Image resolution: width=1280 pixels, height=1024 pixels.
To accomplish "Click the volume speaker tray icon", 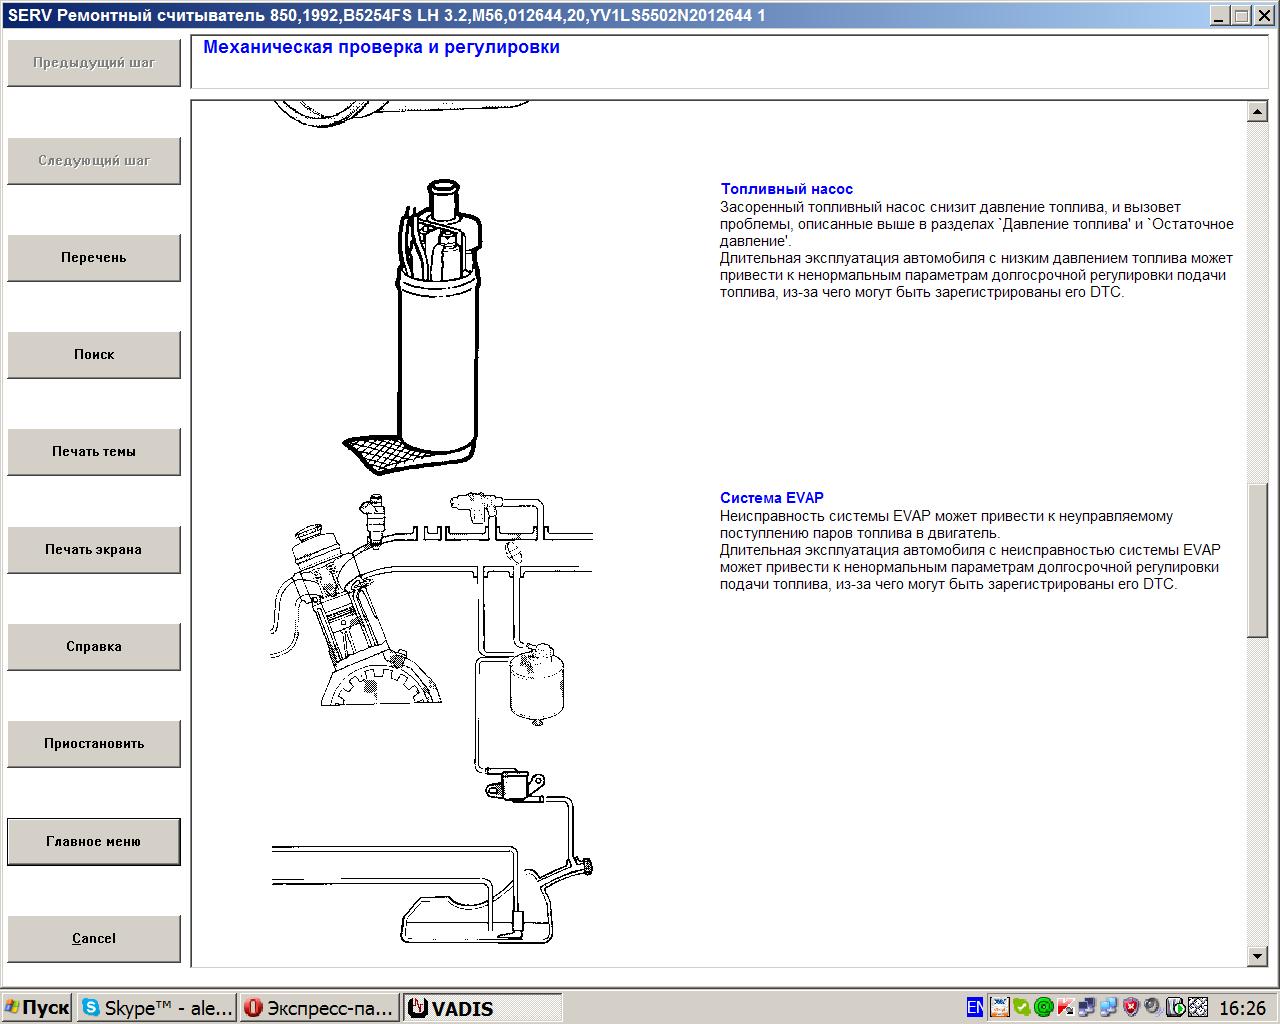I will pos(1153,1007).
